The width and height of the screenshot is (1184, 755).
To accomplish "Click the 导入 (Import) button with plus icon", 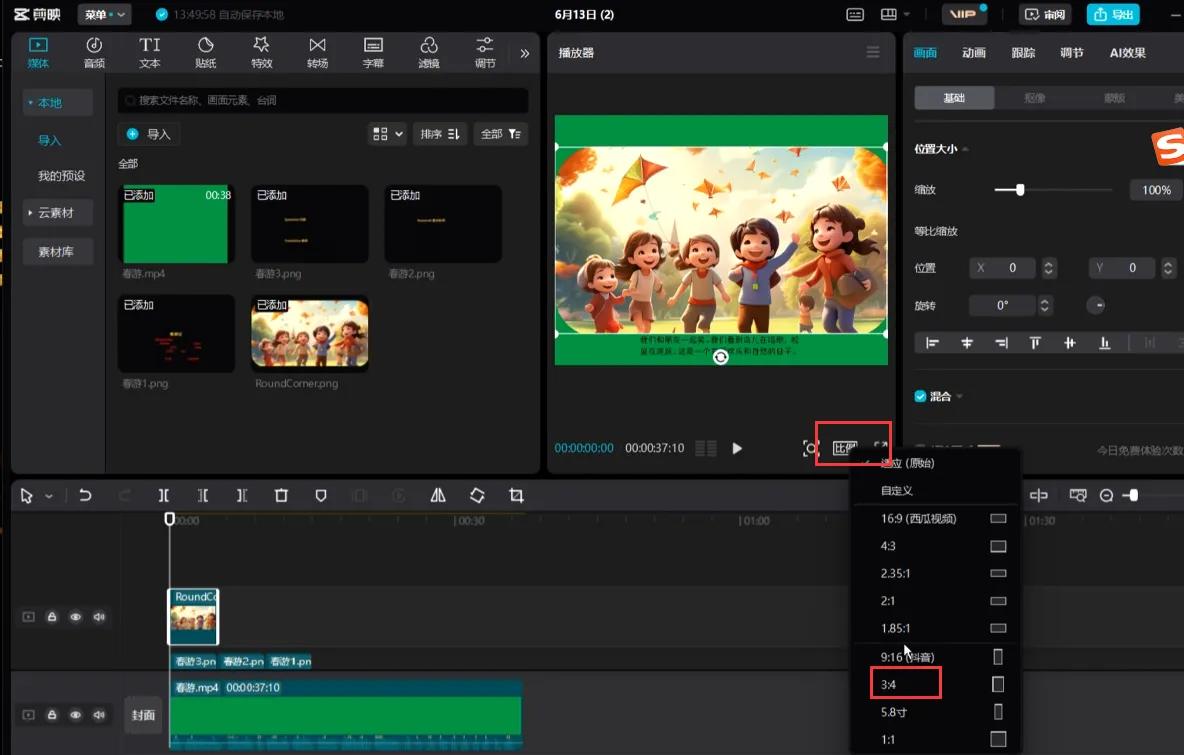I will pos(149,134).
